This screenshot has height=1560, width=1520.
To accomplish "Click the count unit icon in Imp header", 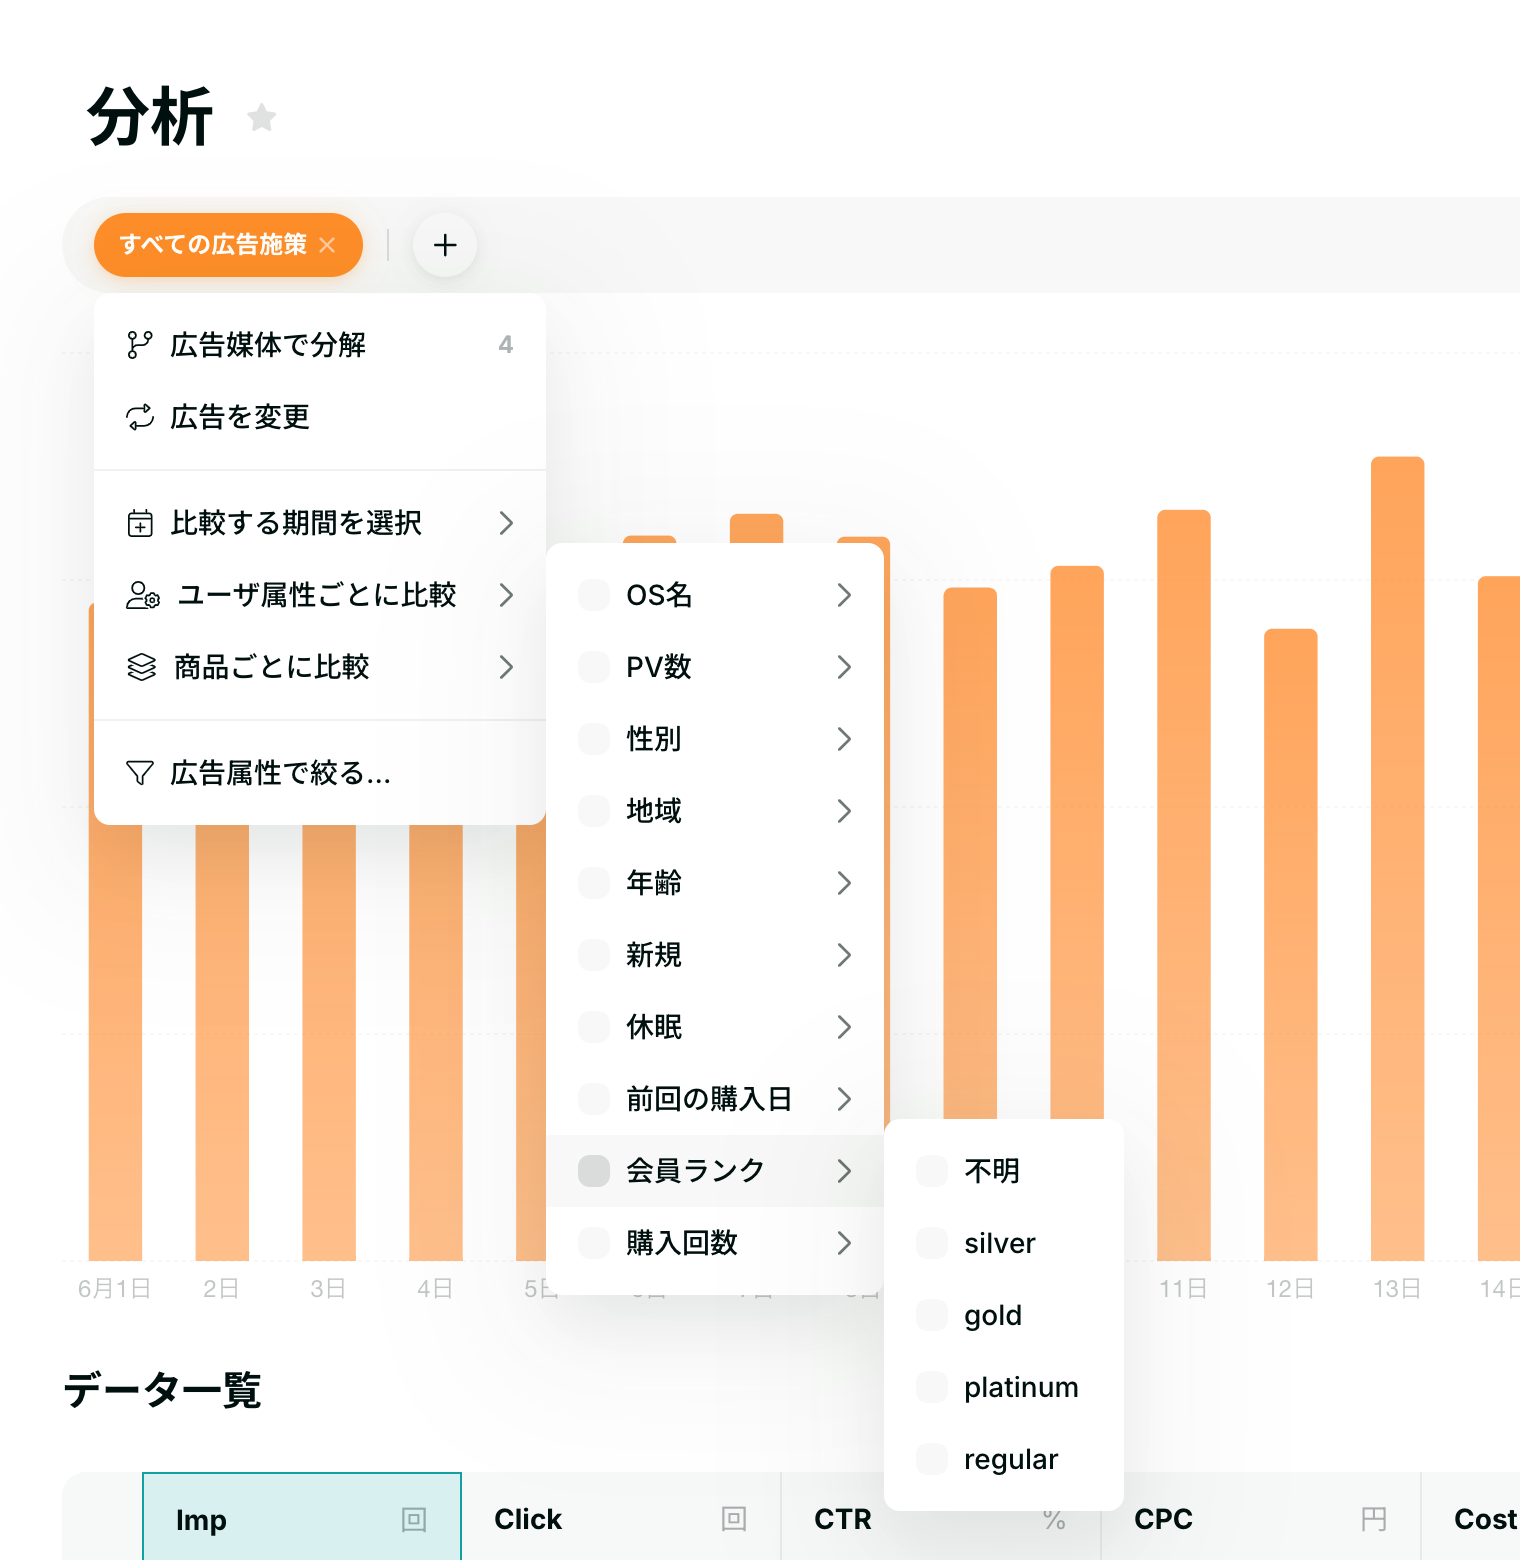I will tap(414, 1520).
